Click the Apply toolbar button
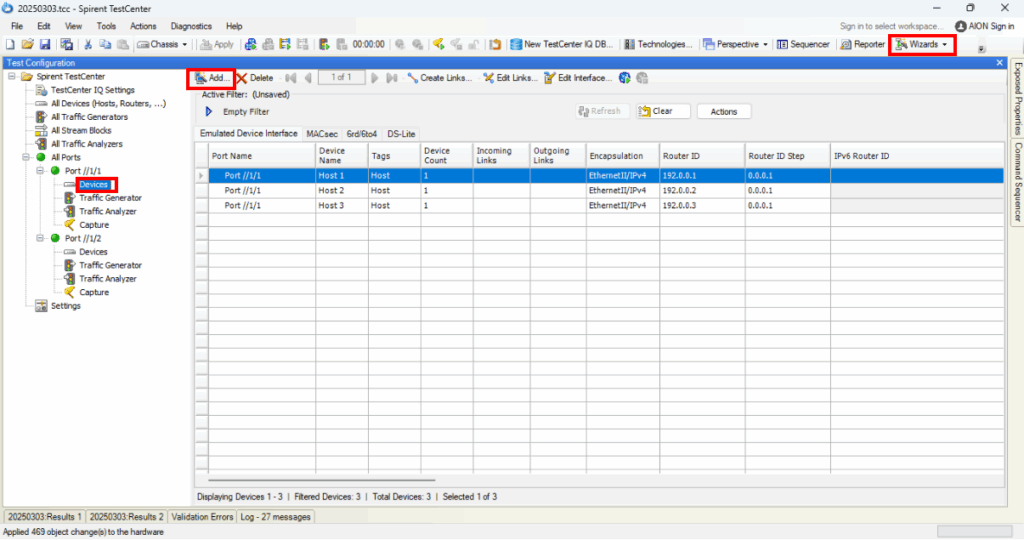The height and width of the screenshot is (540, 1024). pyautogui.click(x=217, y=44)
